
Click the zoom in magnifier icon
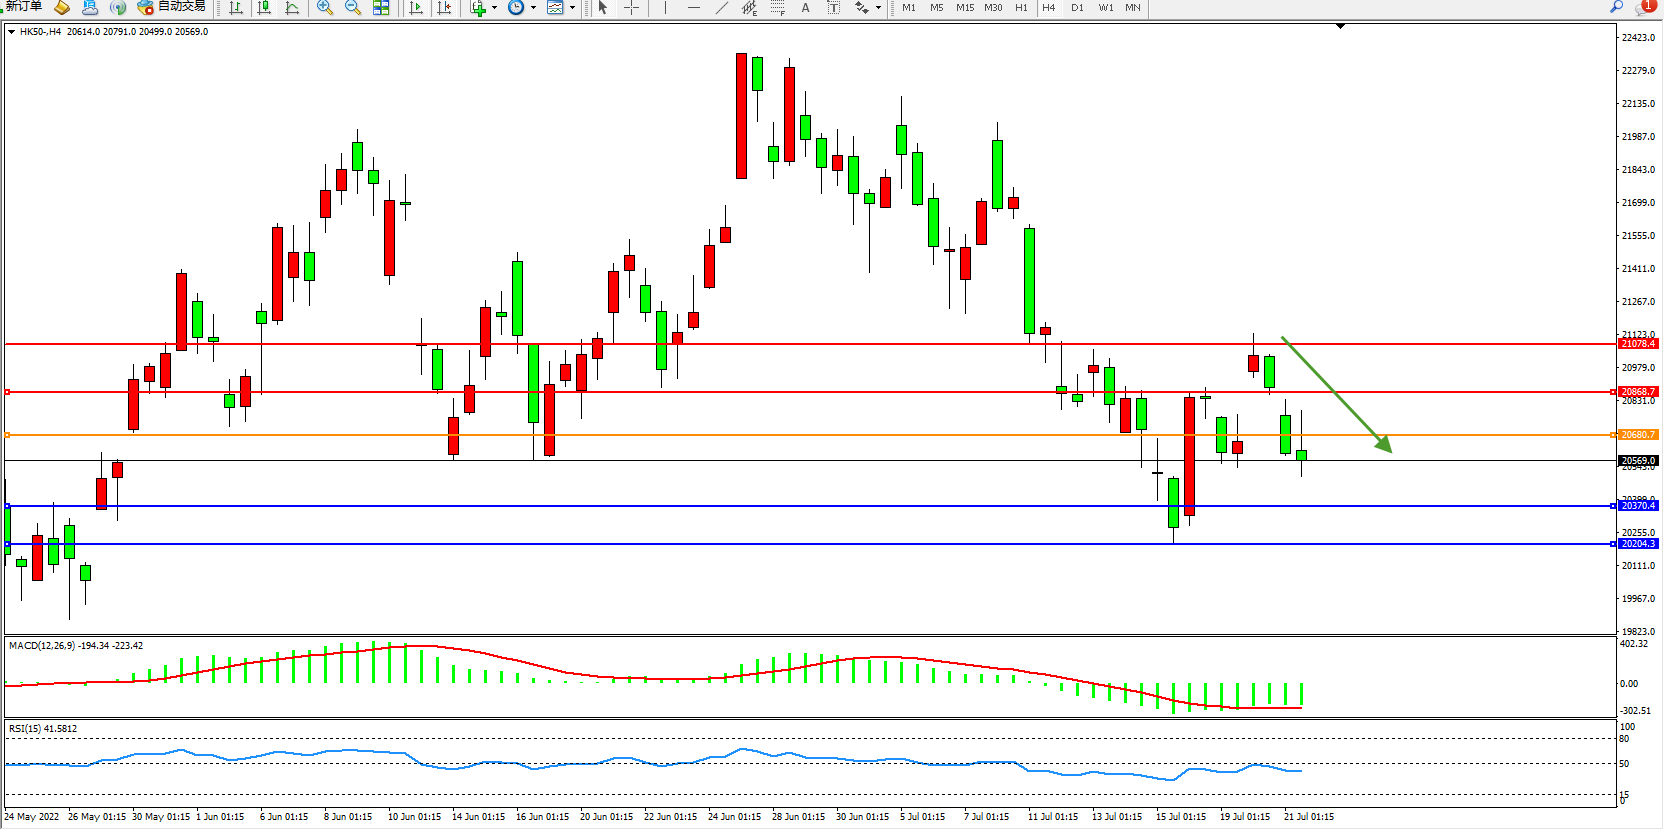324,8
